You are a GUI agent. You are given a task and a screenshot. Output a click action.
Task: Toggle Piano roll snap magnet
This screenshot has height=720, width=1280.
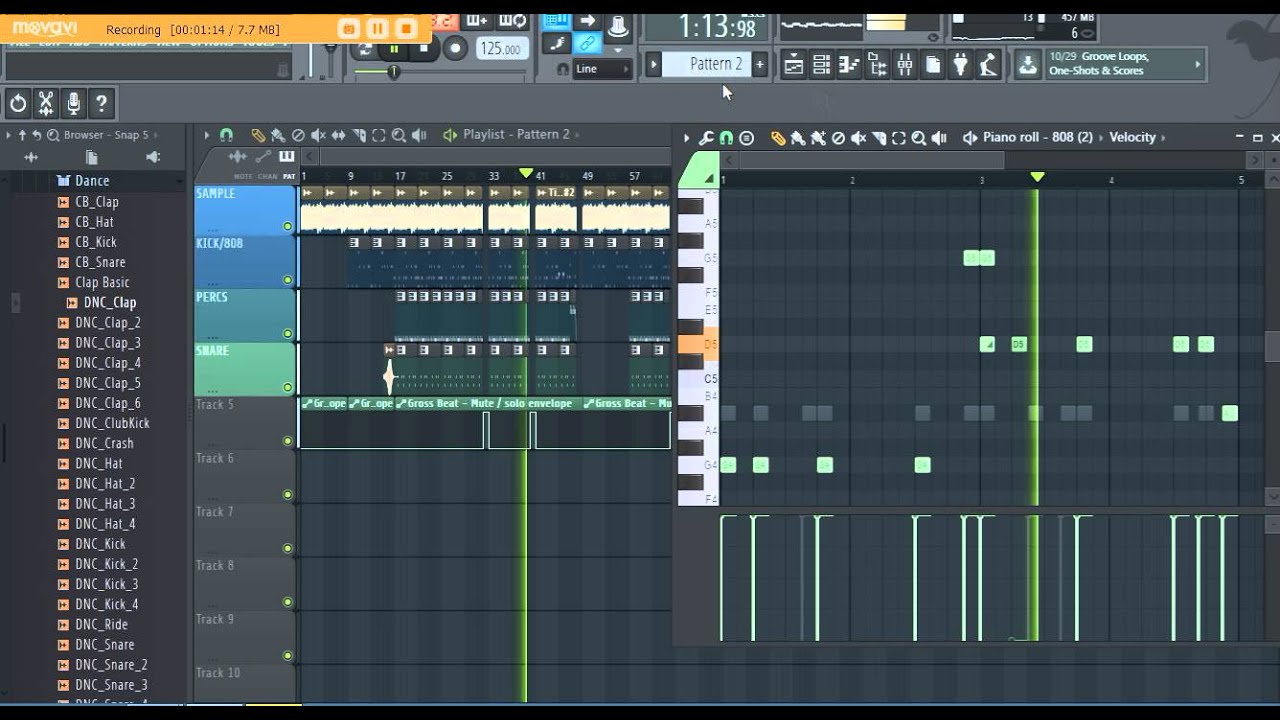[x=726, y=138]
